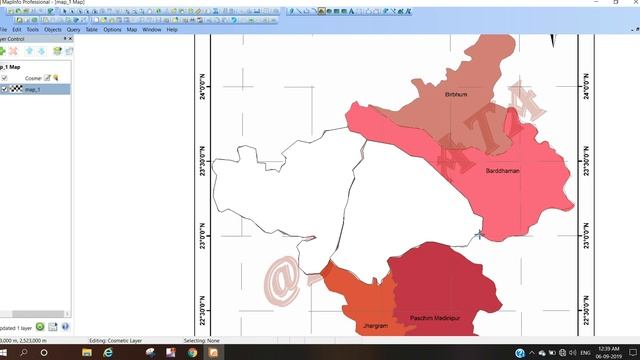Select the Ellipse drawing tool

click(x=329, y=11)
